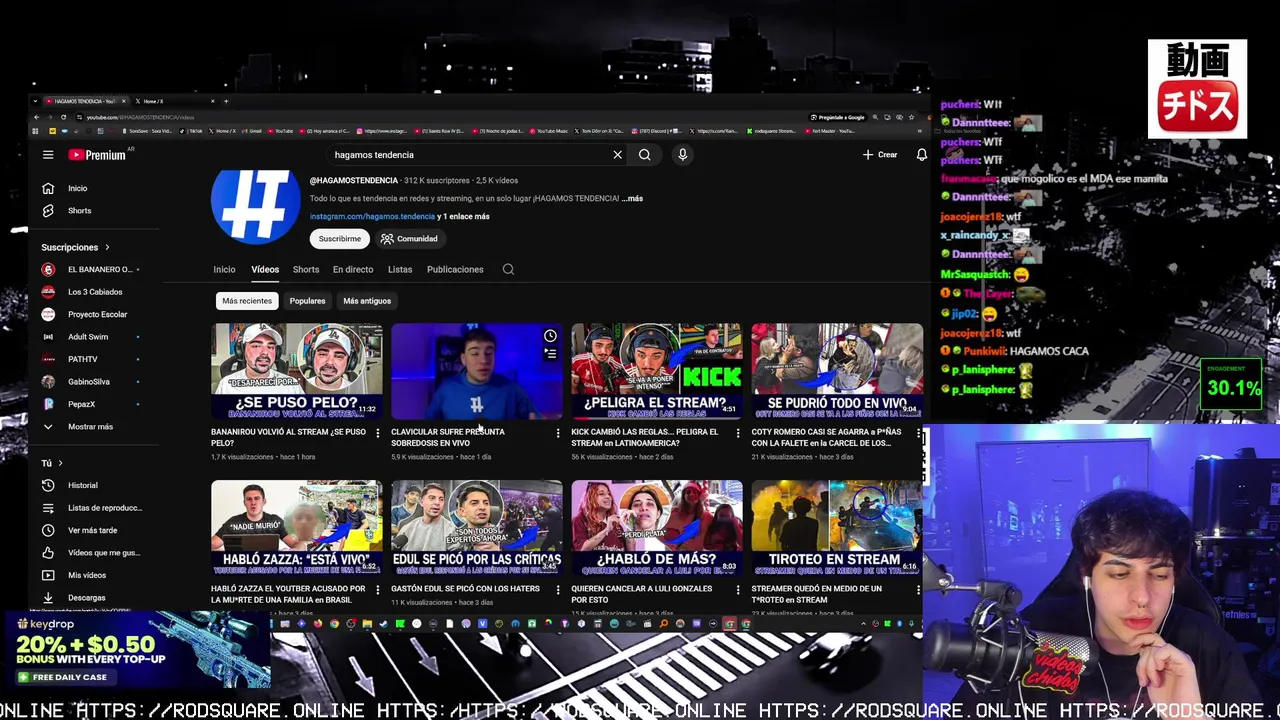Expand the Tú section chevron

tap(60, 463)
